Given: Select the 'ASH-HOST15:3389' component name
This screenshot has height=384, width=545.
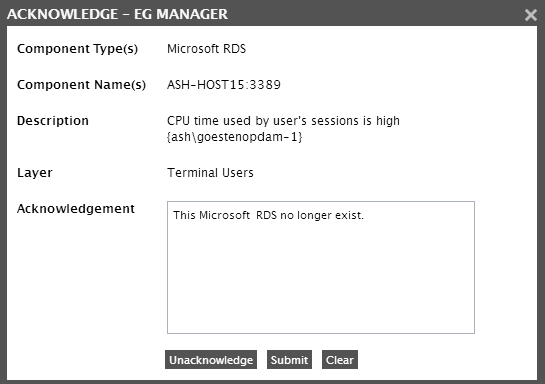Looking at the screenshot, I should click(224, 85).
